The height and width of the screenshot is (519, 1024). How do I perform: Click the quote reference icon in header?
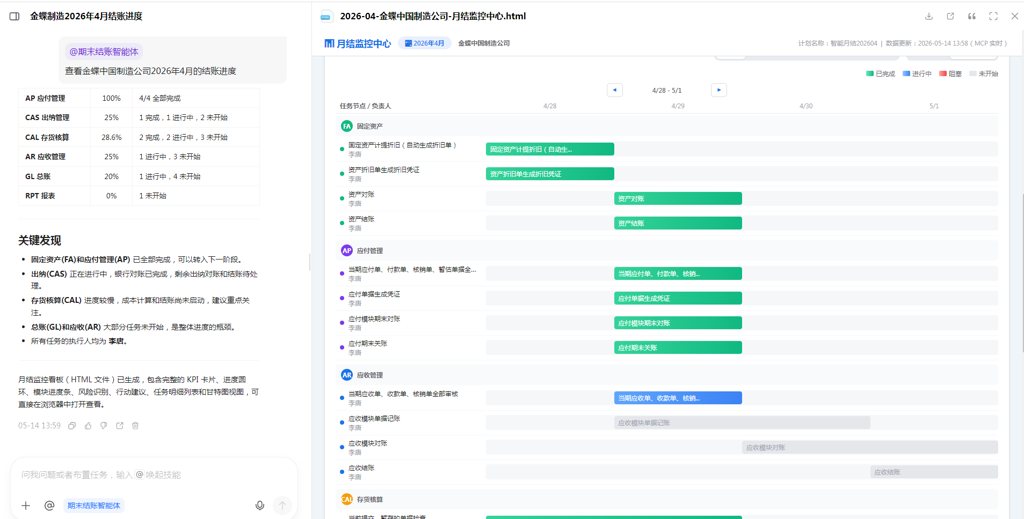(972, 16)
